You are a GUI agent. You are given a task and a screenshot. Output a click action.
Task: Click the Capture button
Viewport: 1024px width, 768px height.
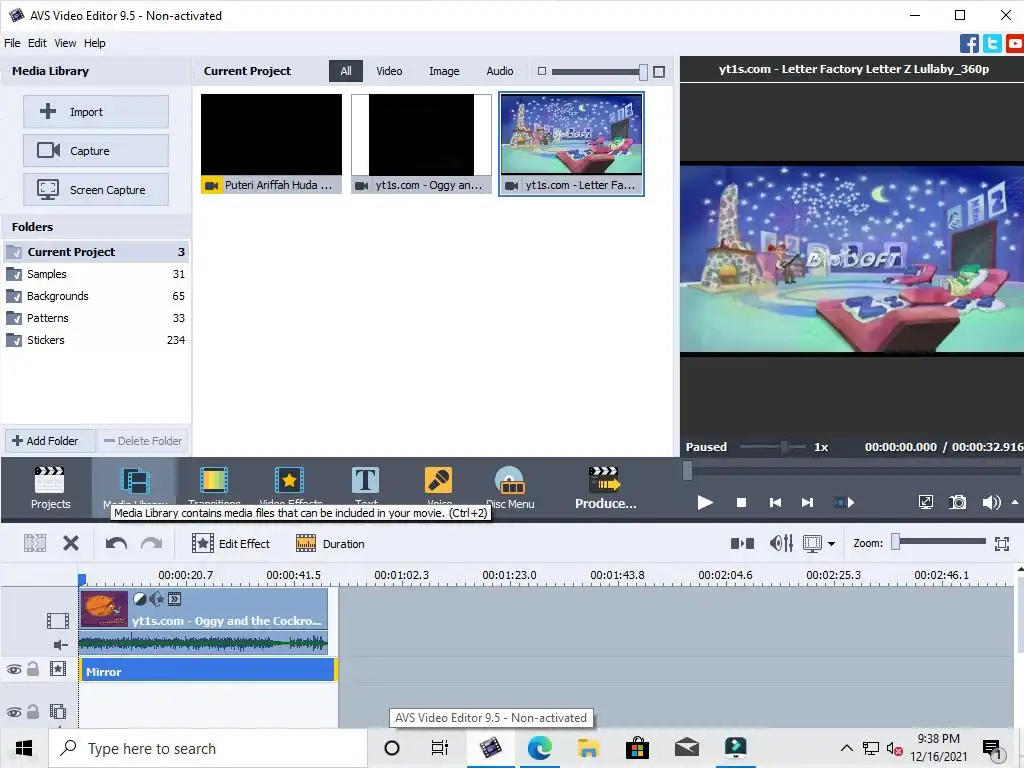click(x=96, y=151)
